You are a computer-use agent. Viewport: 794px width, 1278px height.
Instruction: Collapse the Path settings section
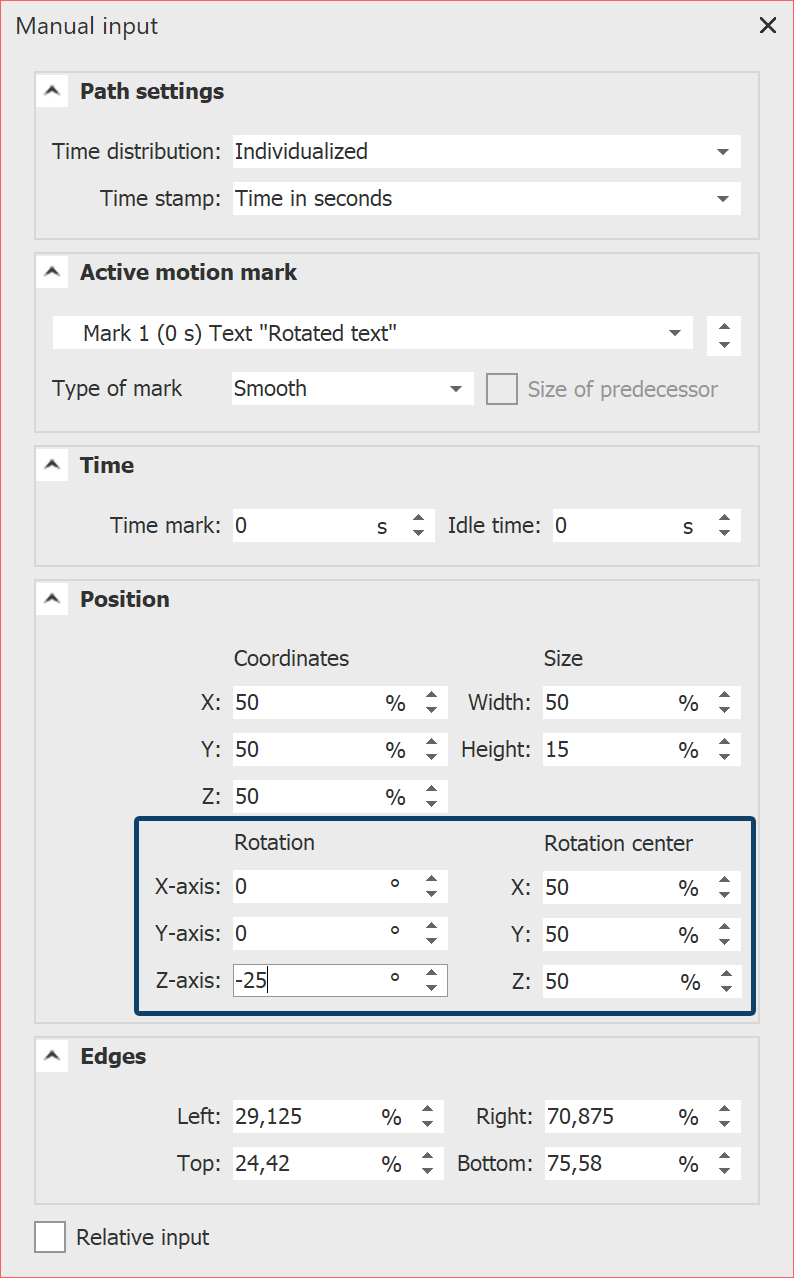tap(52, 90)
